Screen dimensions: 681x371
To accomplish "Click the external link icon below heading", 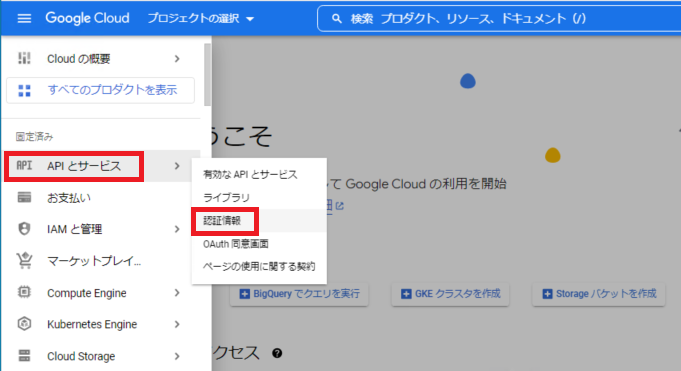I will (340, 206).
